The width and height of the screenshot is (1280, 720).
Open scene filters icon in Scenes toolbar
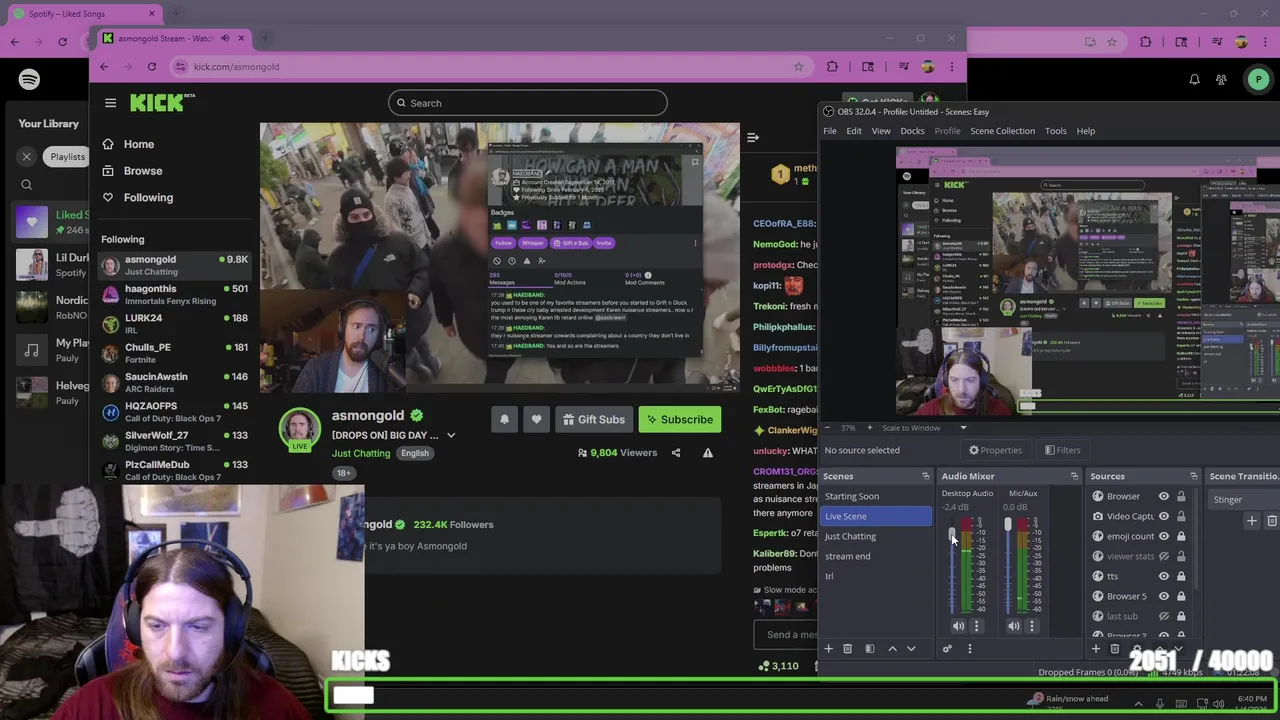pyautogui.click(x=870, y=649)
